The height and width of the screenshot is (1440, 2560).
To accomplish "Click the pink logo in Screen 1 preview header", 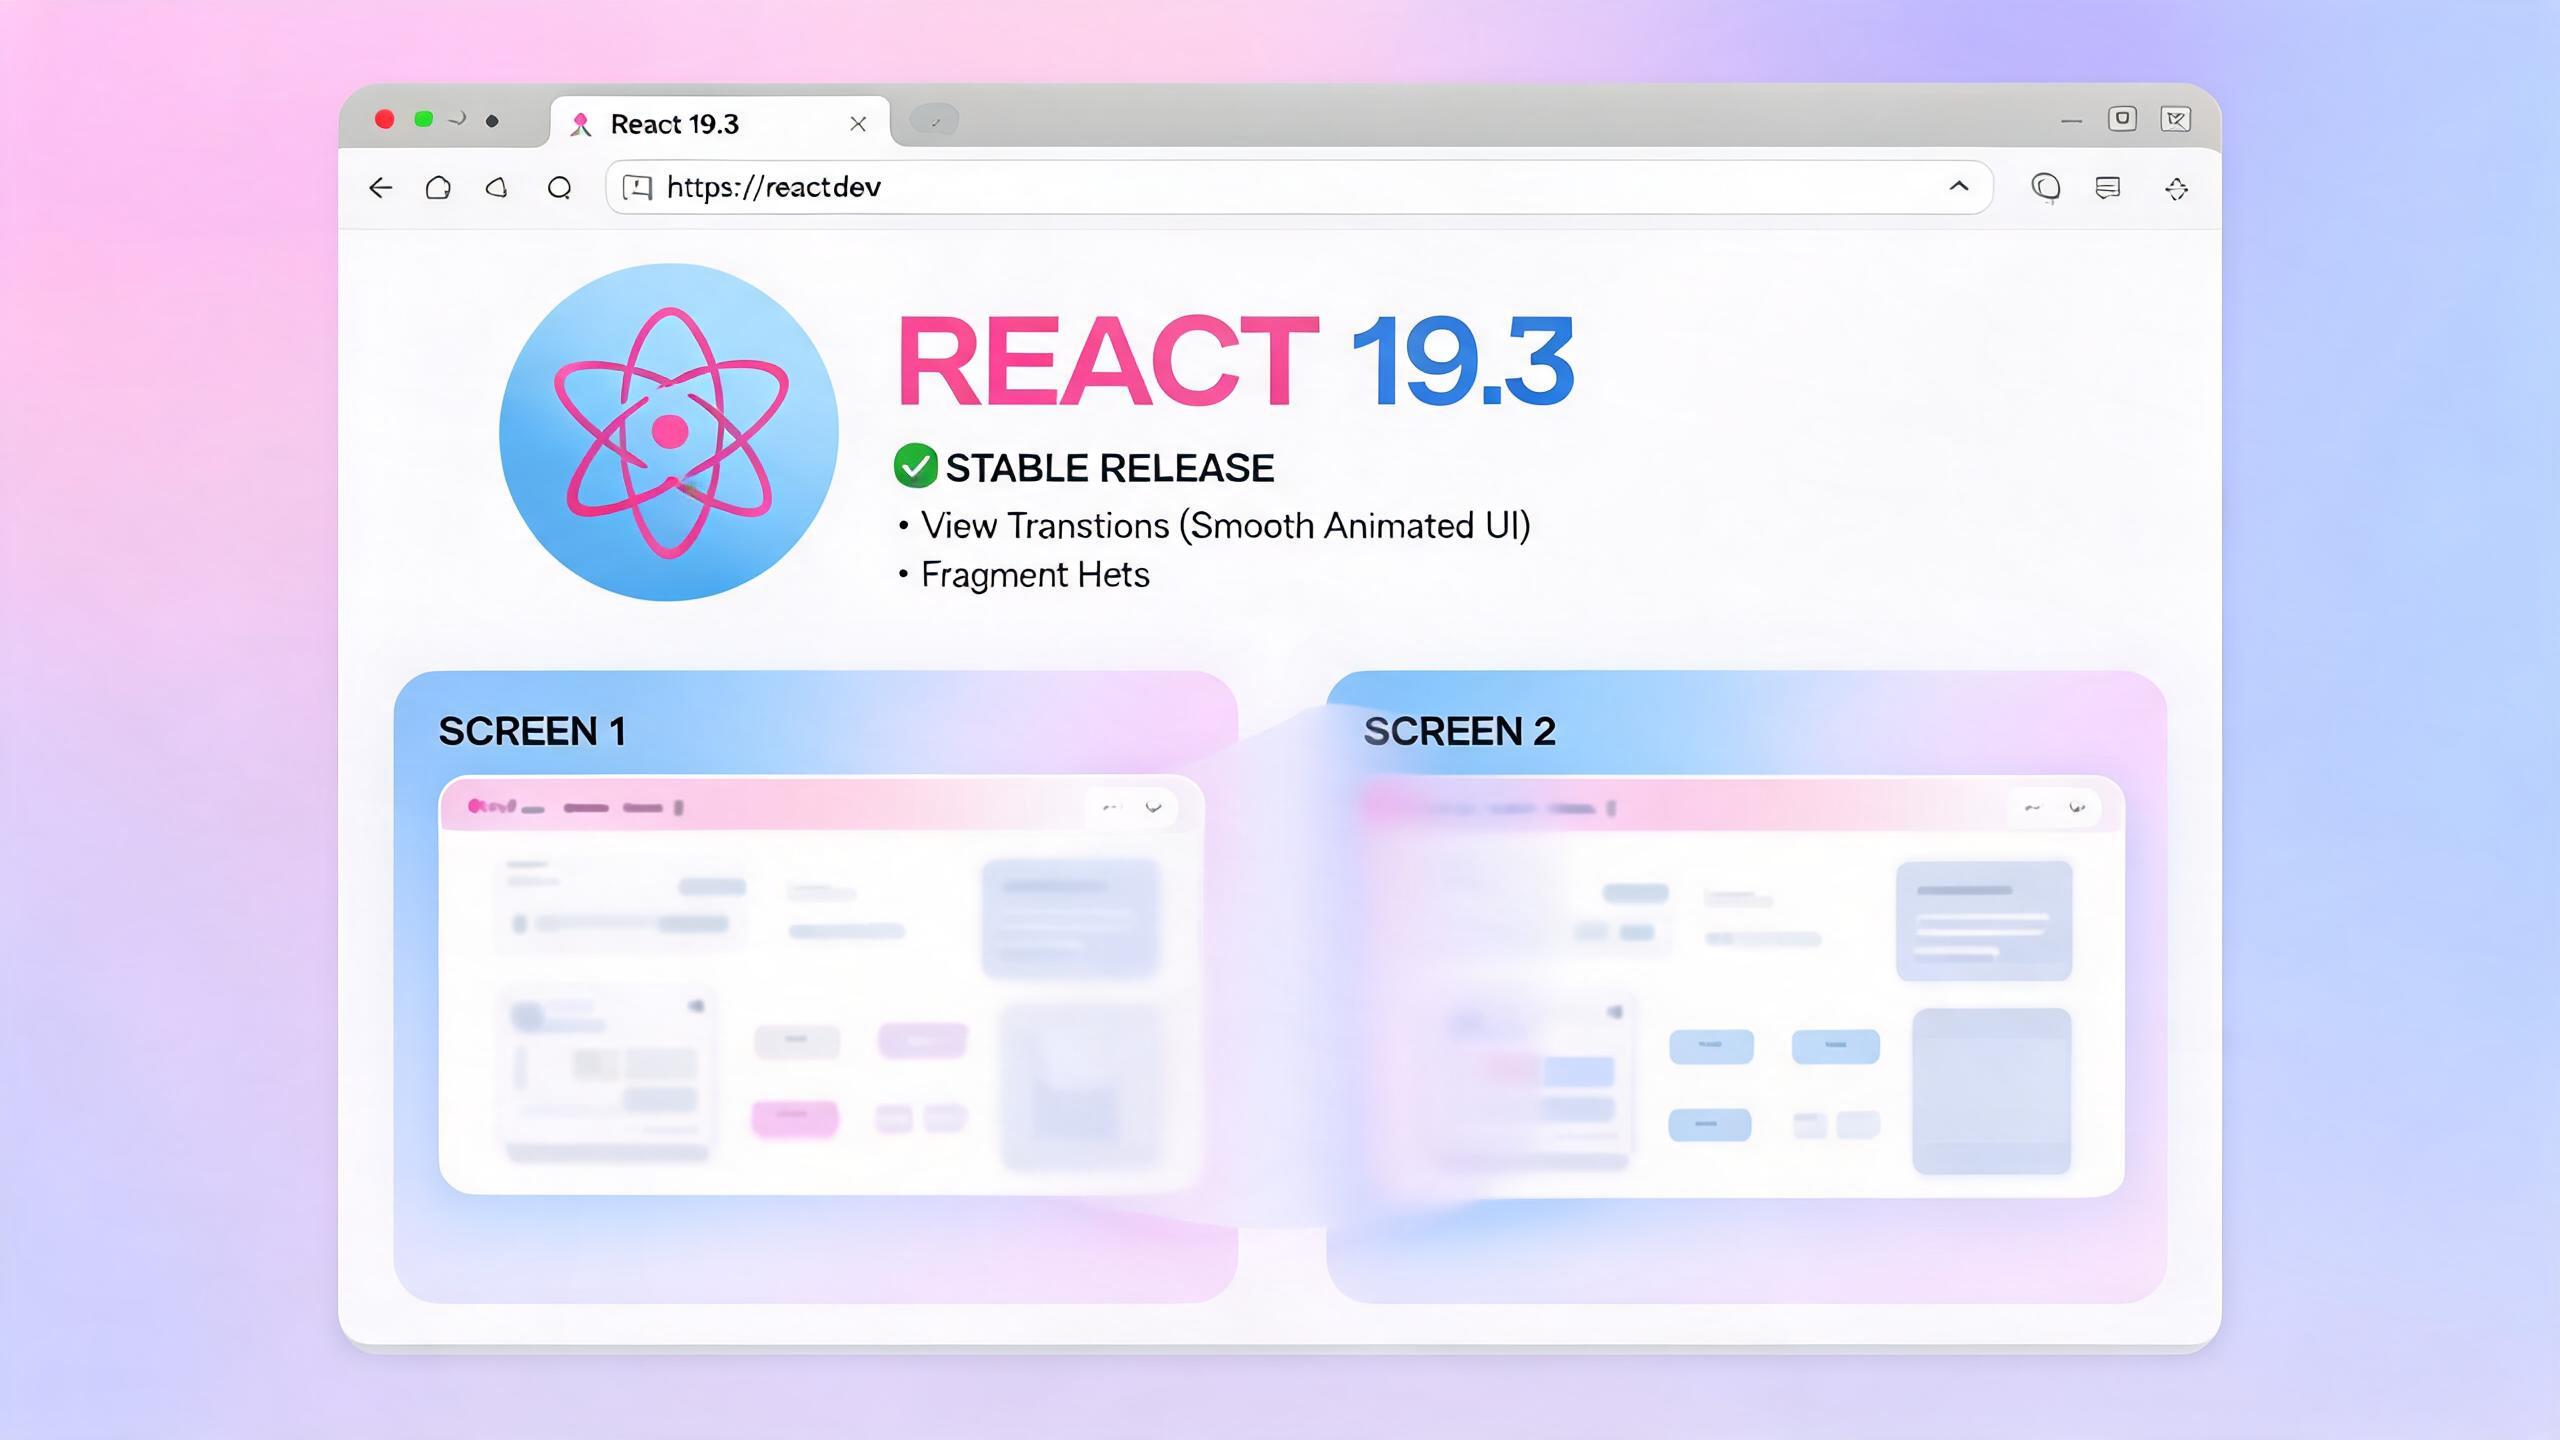I will [491, 806].
